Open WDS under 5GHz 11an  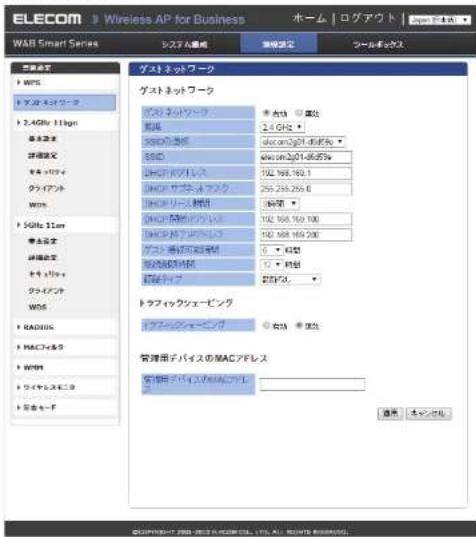(38, 307)
